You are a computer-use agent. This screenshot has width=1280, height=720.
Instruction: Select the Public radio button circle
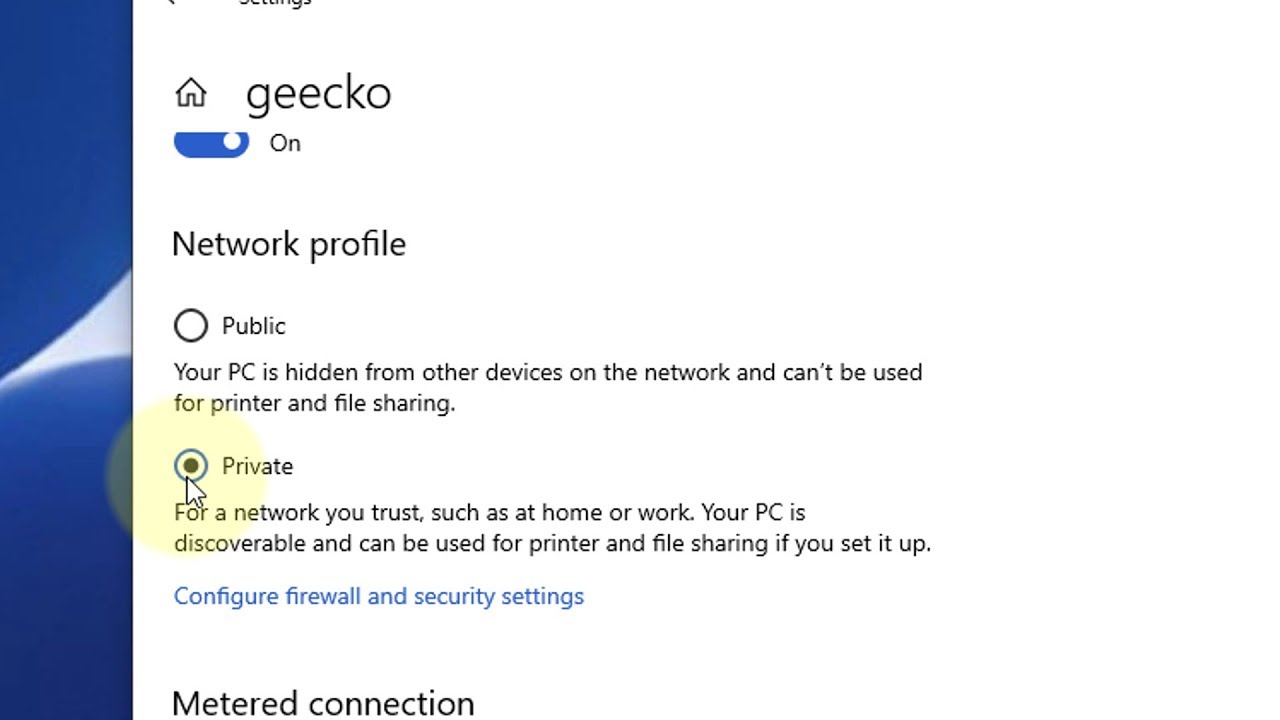point(191,326)
